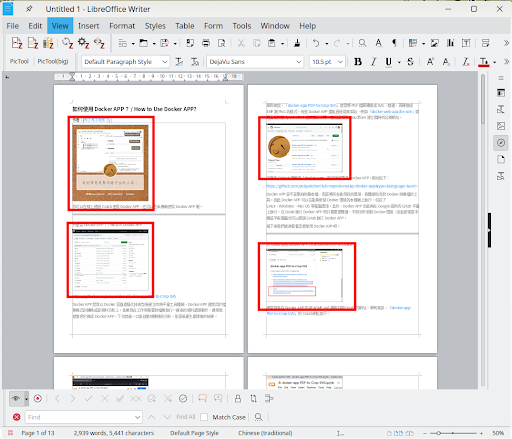Click the Insert Page Break icon

[486, 43]
